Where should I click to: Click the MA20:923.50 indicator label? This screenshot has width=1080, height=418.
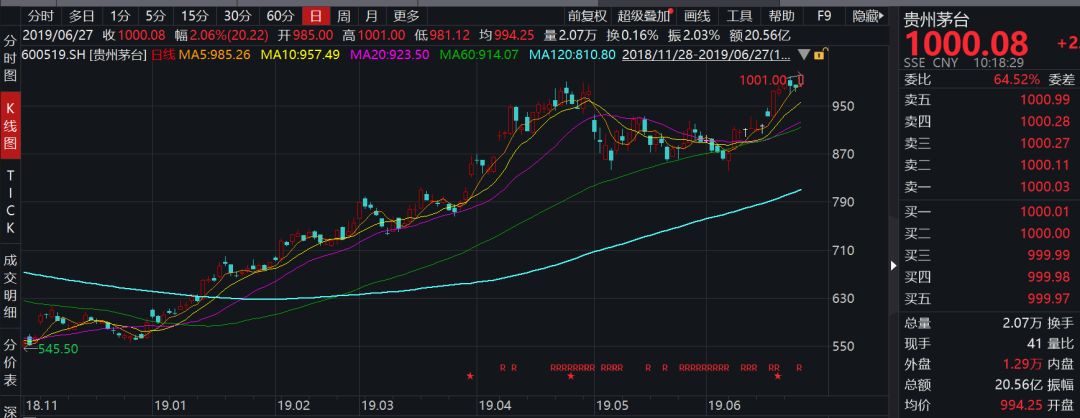click(x=390, y=54)
